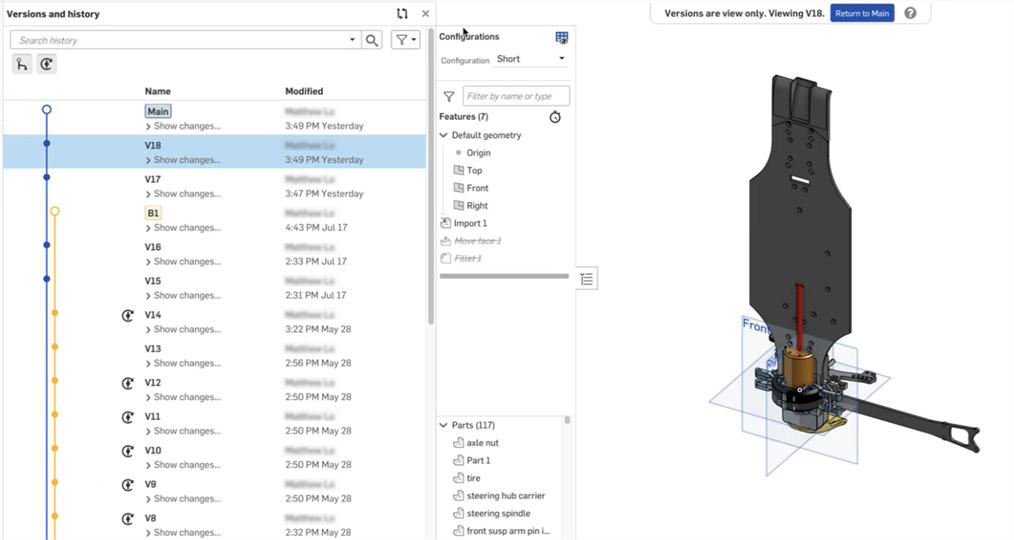Click the create branch icon
Viewport: 1014px width, 540px height.
21,64
